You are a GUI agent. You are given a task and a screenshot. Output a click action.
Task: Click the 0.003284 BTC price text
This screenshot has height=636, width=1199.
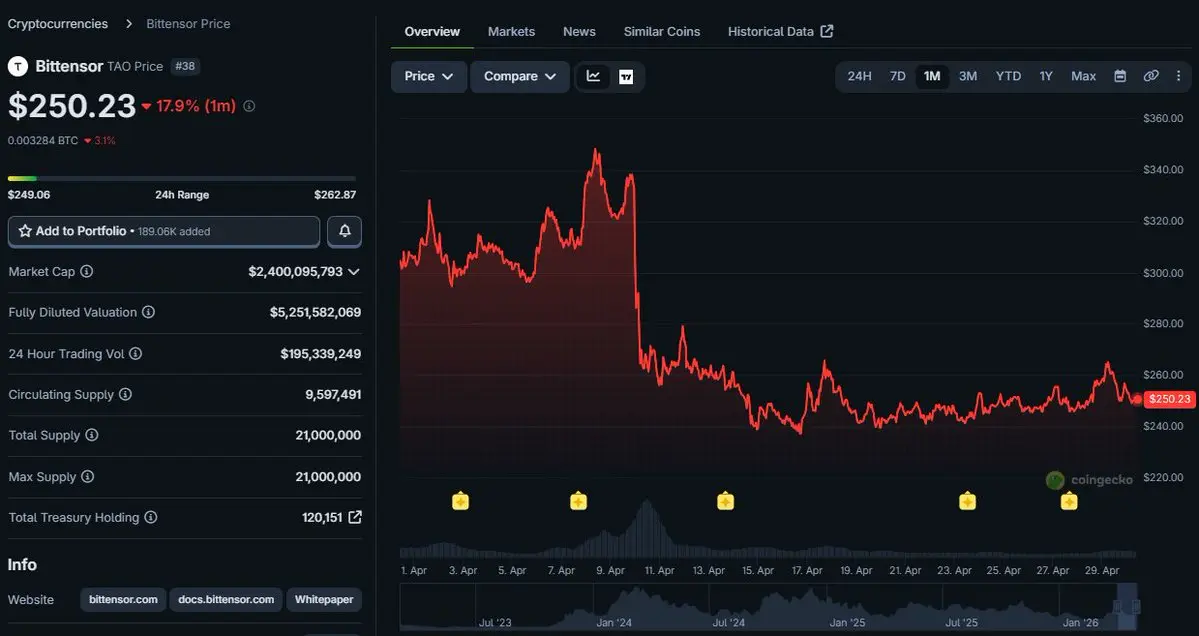point(43,141)
